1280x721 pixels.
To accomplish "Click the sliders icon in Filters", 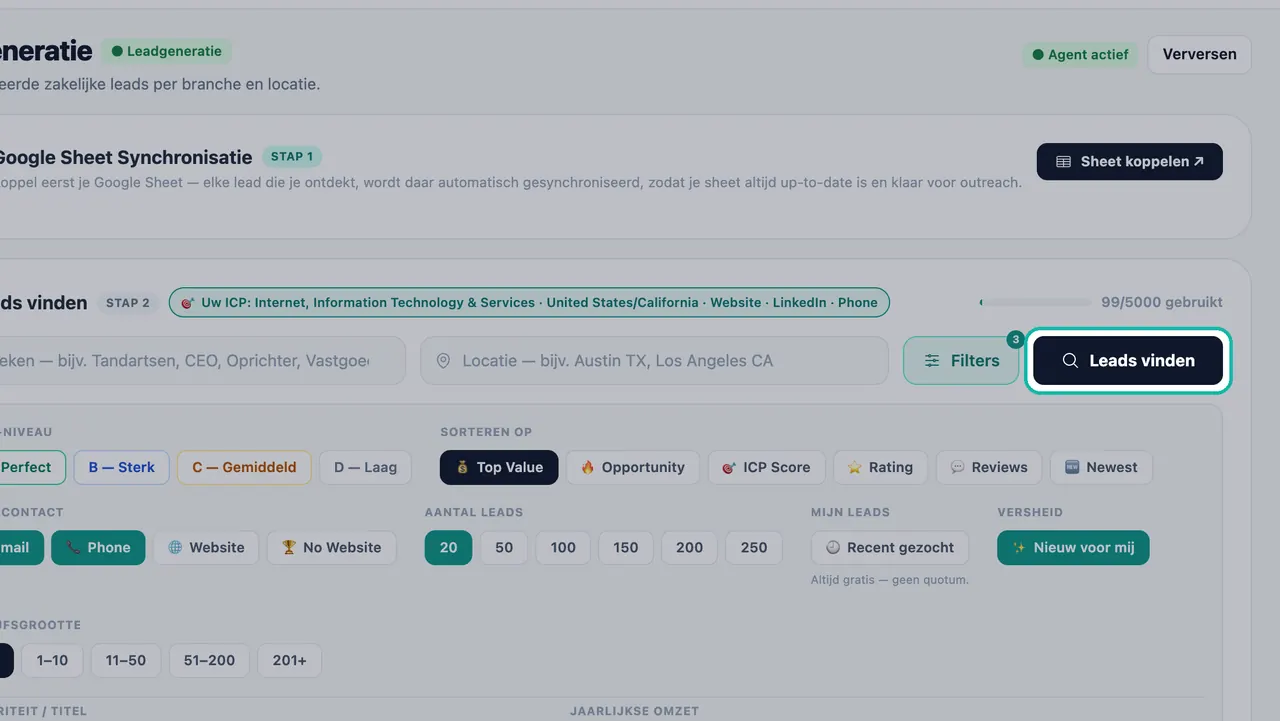I will pyautogui.click(x=931, y=361).
